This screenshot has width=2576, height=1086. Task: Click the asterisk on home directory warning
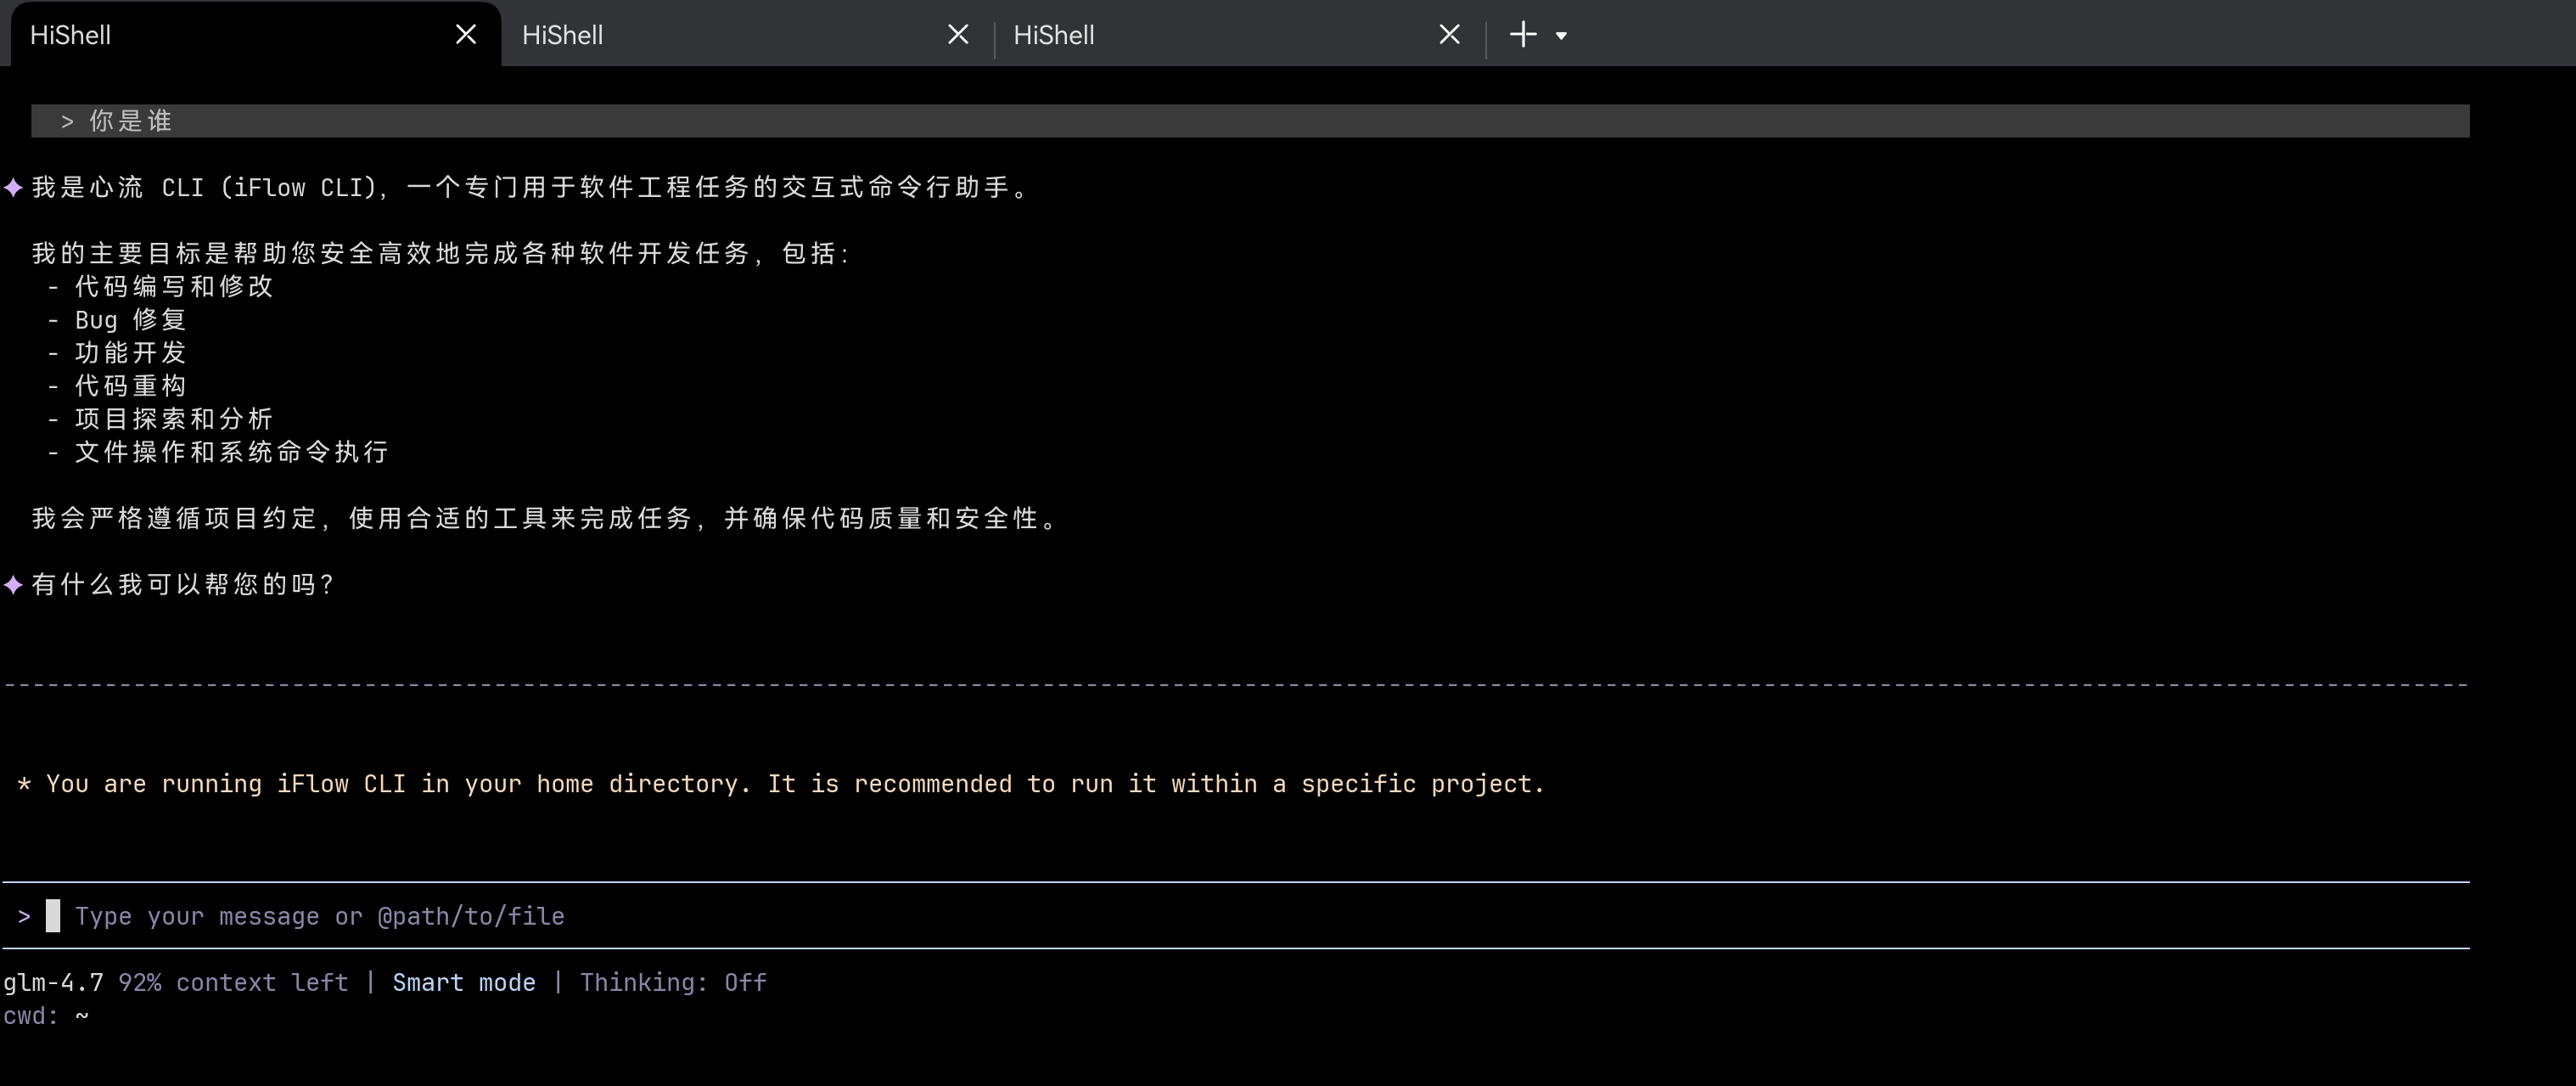click(24, 784)
